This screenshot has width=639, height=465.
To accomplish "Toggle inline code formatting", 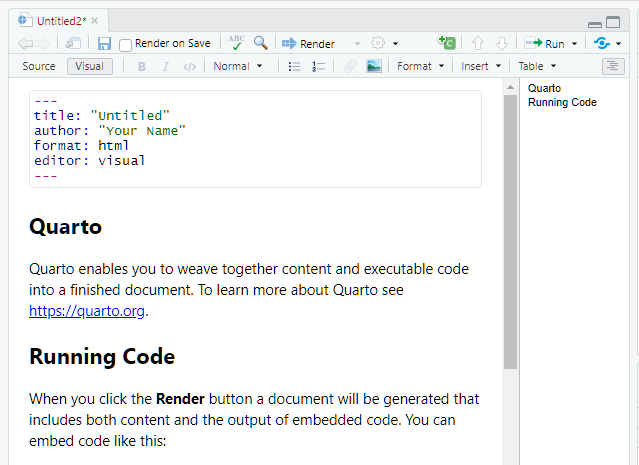I will (x=189, y=67).
